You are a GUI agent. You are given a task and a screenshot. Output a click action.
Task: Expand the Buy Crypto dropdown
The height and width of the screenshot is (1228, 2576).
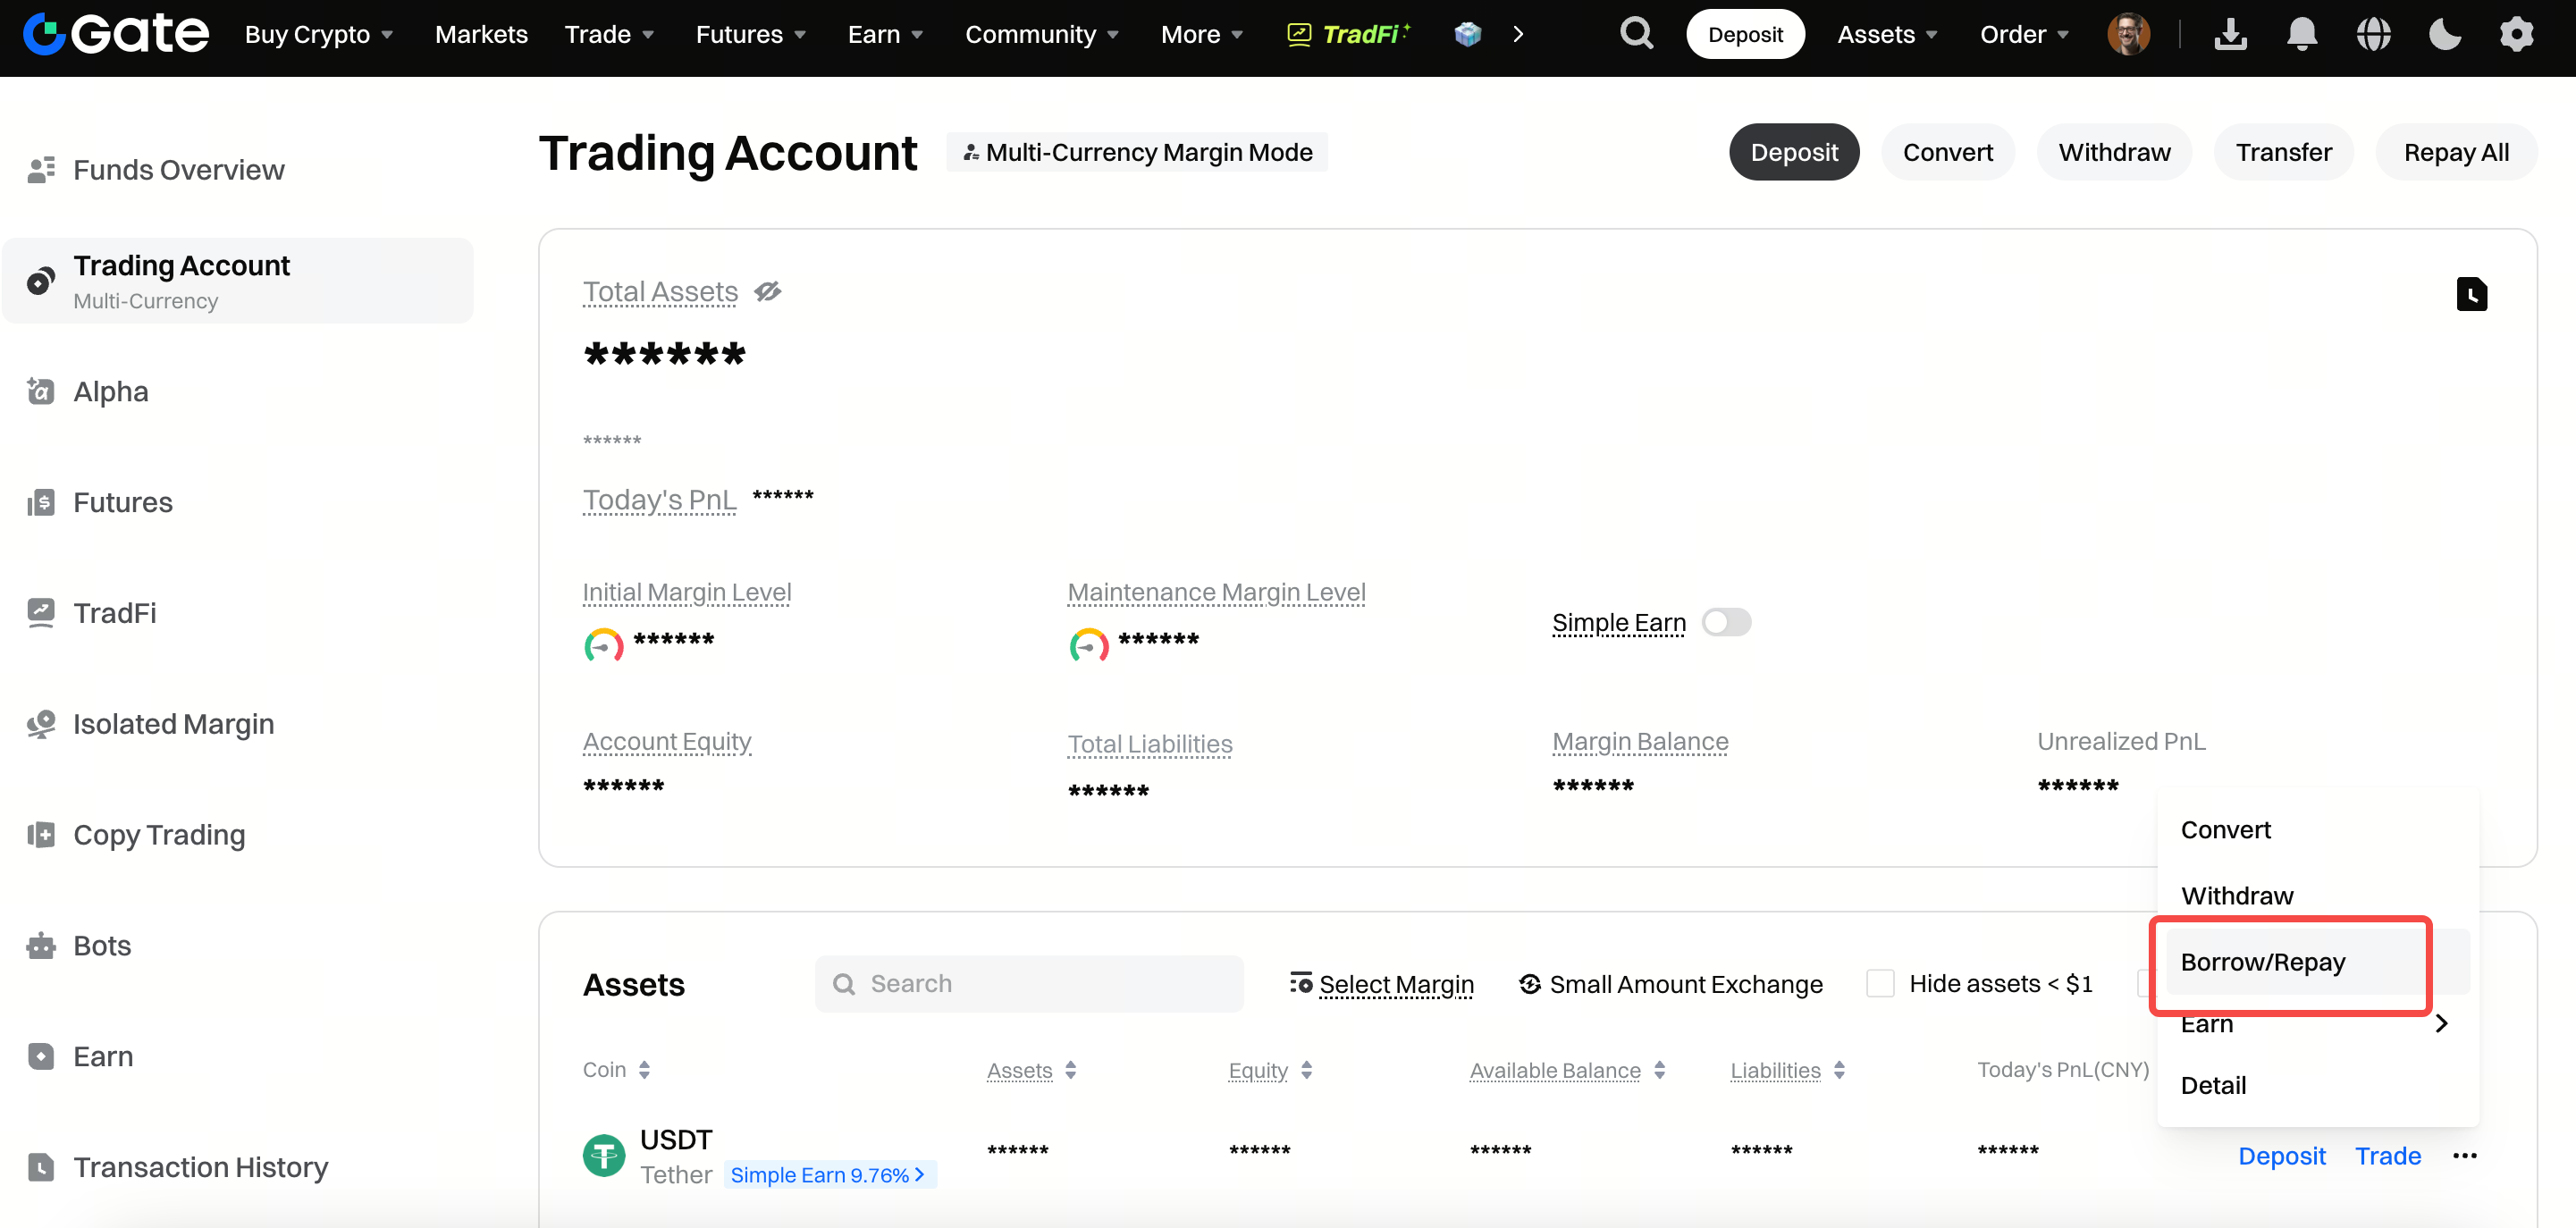pyautogui.click(x=318, y=34)
